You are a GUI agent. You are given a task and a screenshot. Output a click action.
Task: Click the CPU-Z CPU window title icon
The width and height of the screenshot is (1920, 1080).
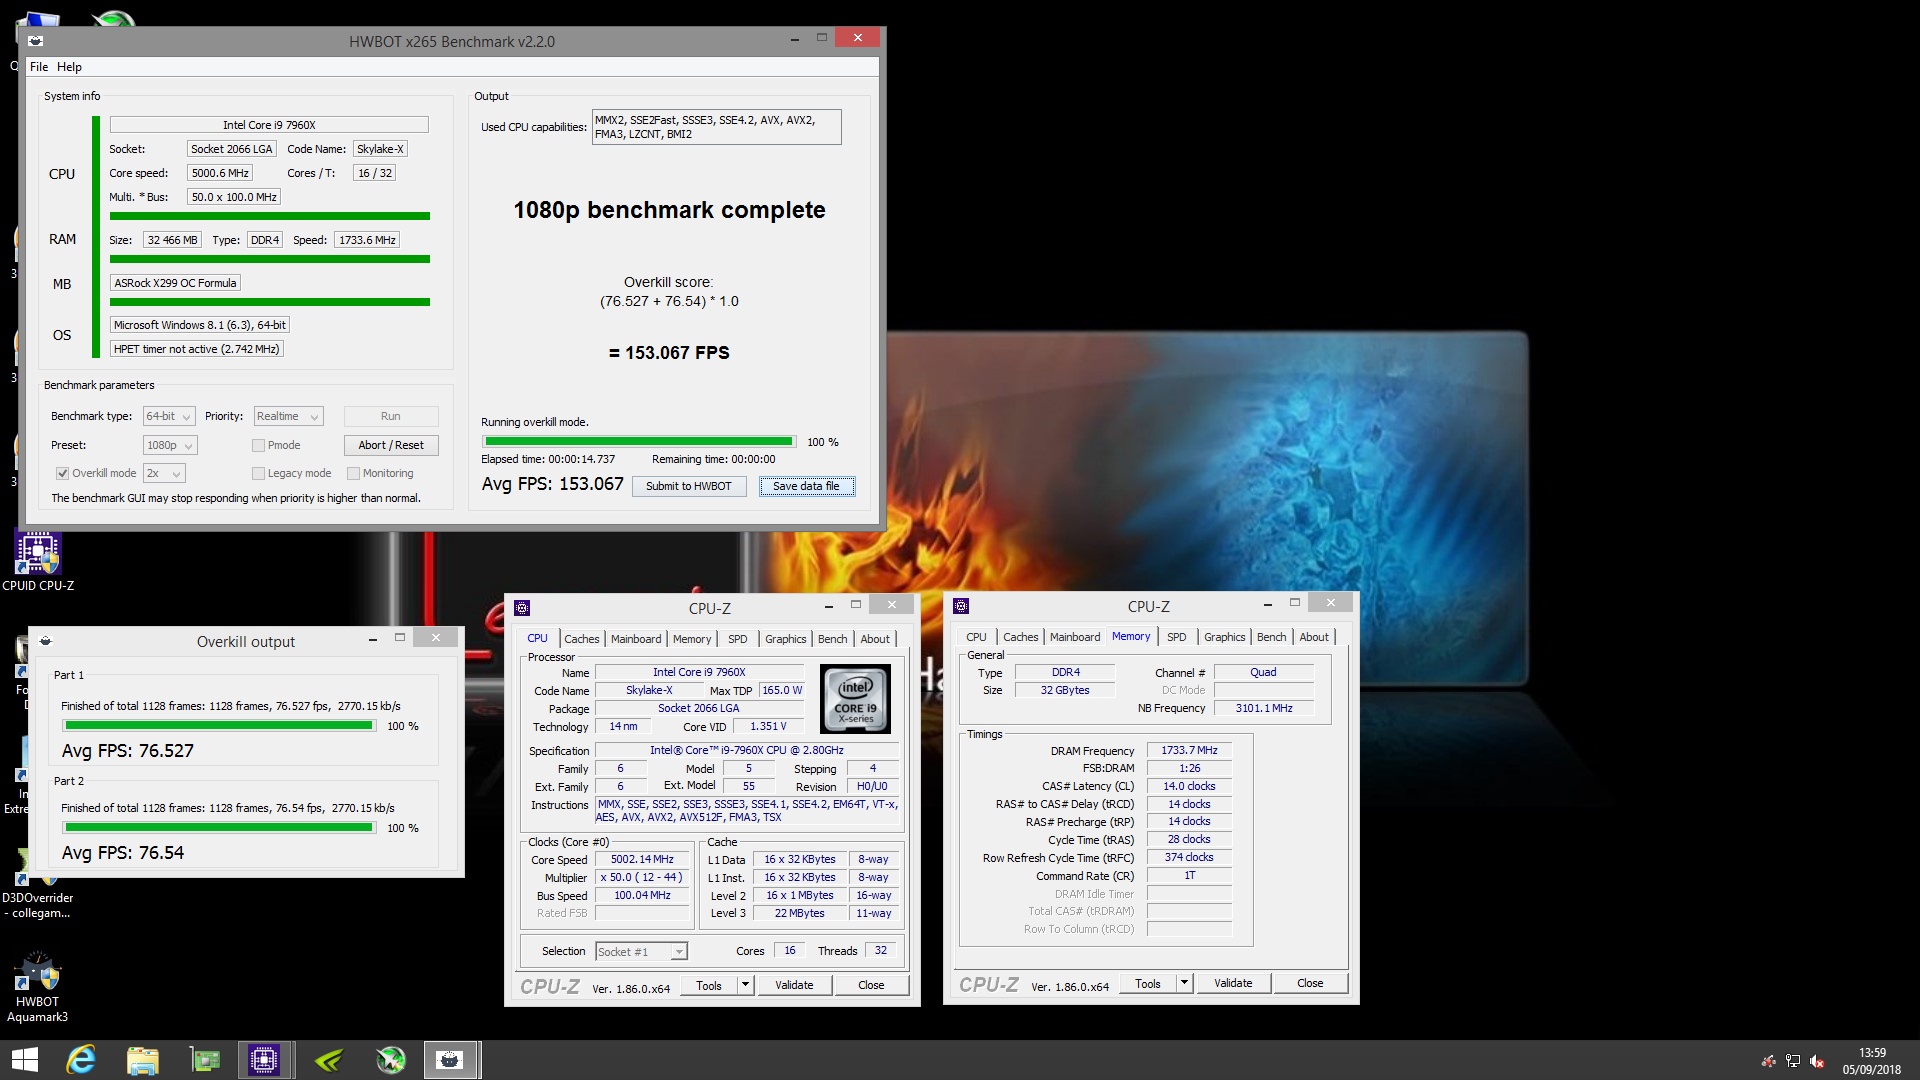[x=522, y=608]
